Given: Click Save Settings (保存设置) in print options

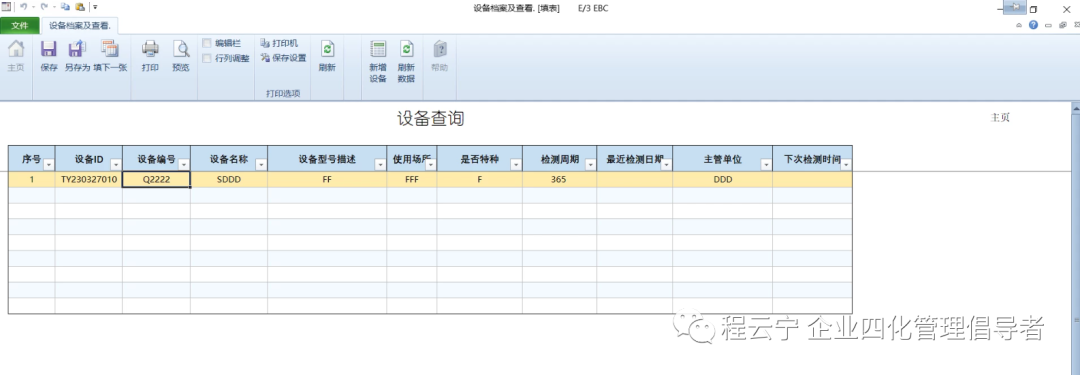Looking at the screenshot, I should 283,58.
